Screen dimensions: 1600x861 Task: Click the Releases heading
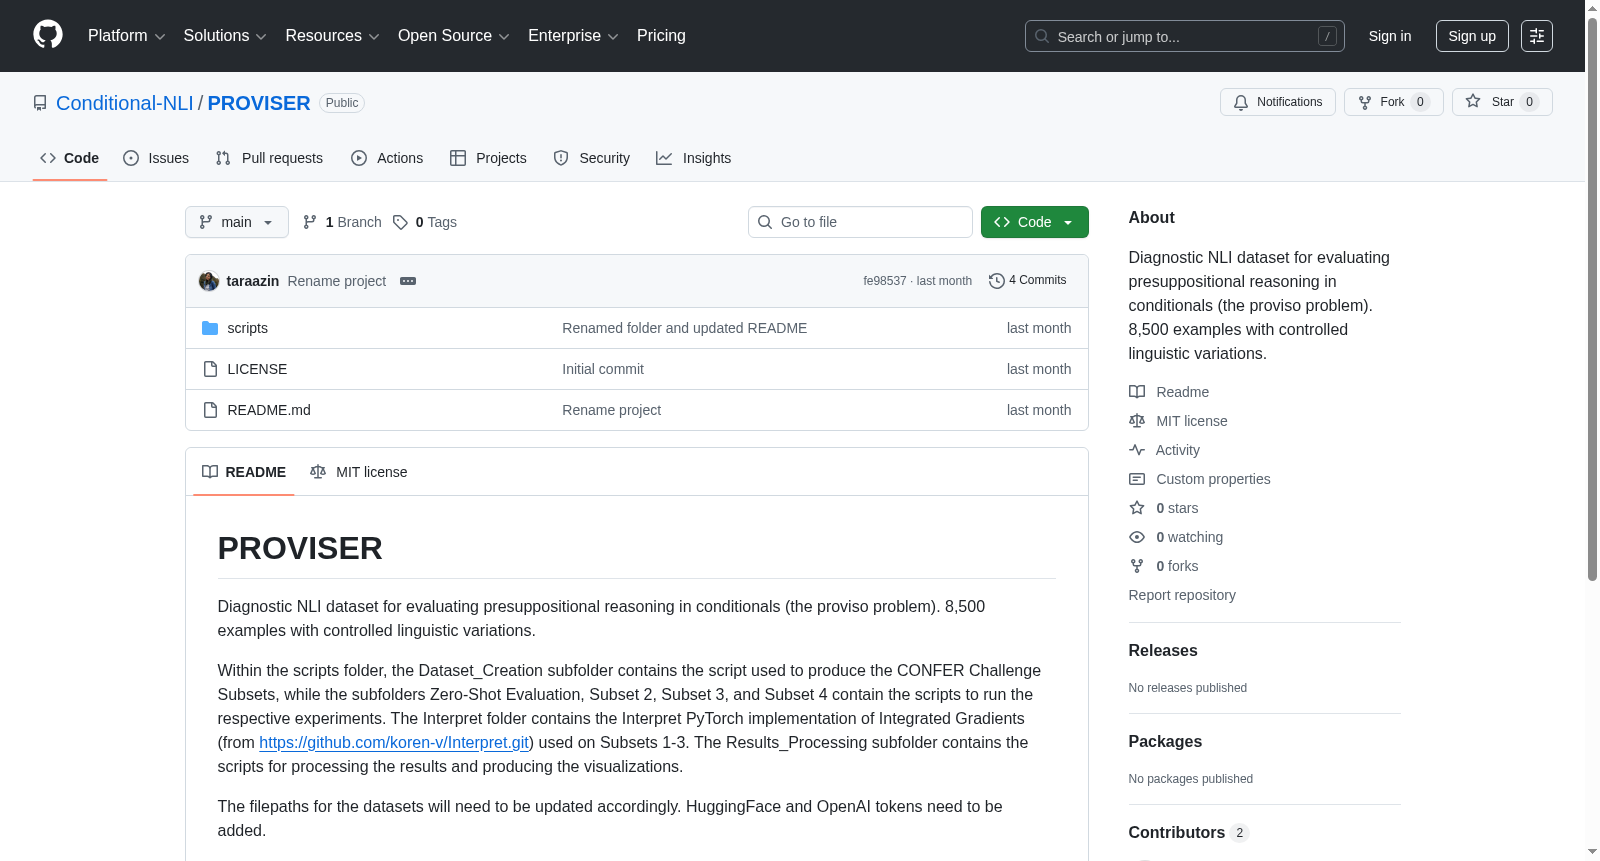[1163, 650]
